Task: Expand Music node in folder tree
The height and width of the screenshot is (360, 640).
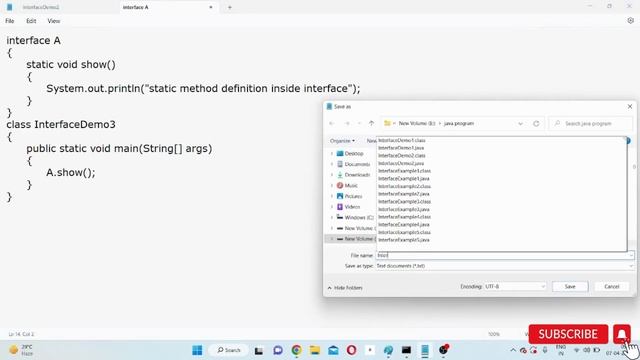Action: point(332,185)
